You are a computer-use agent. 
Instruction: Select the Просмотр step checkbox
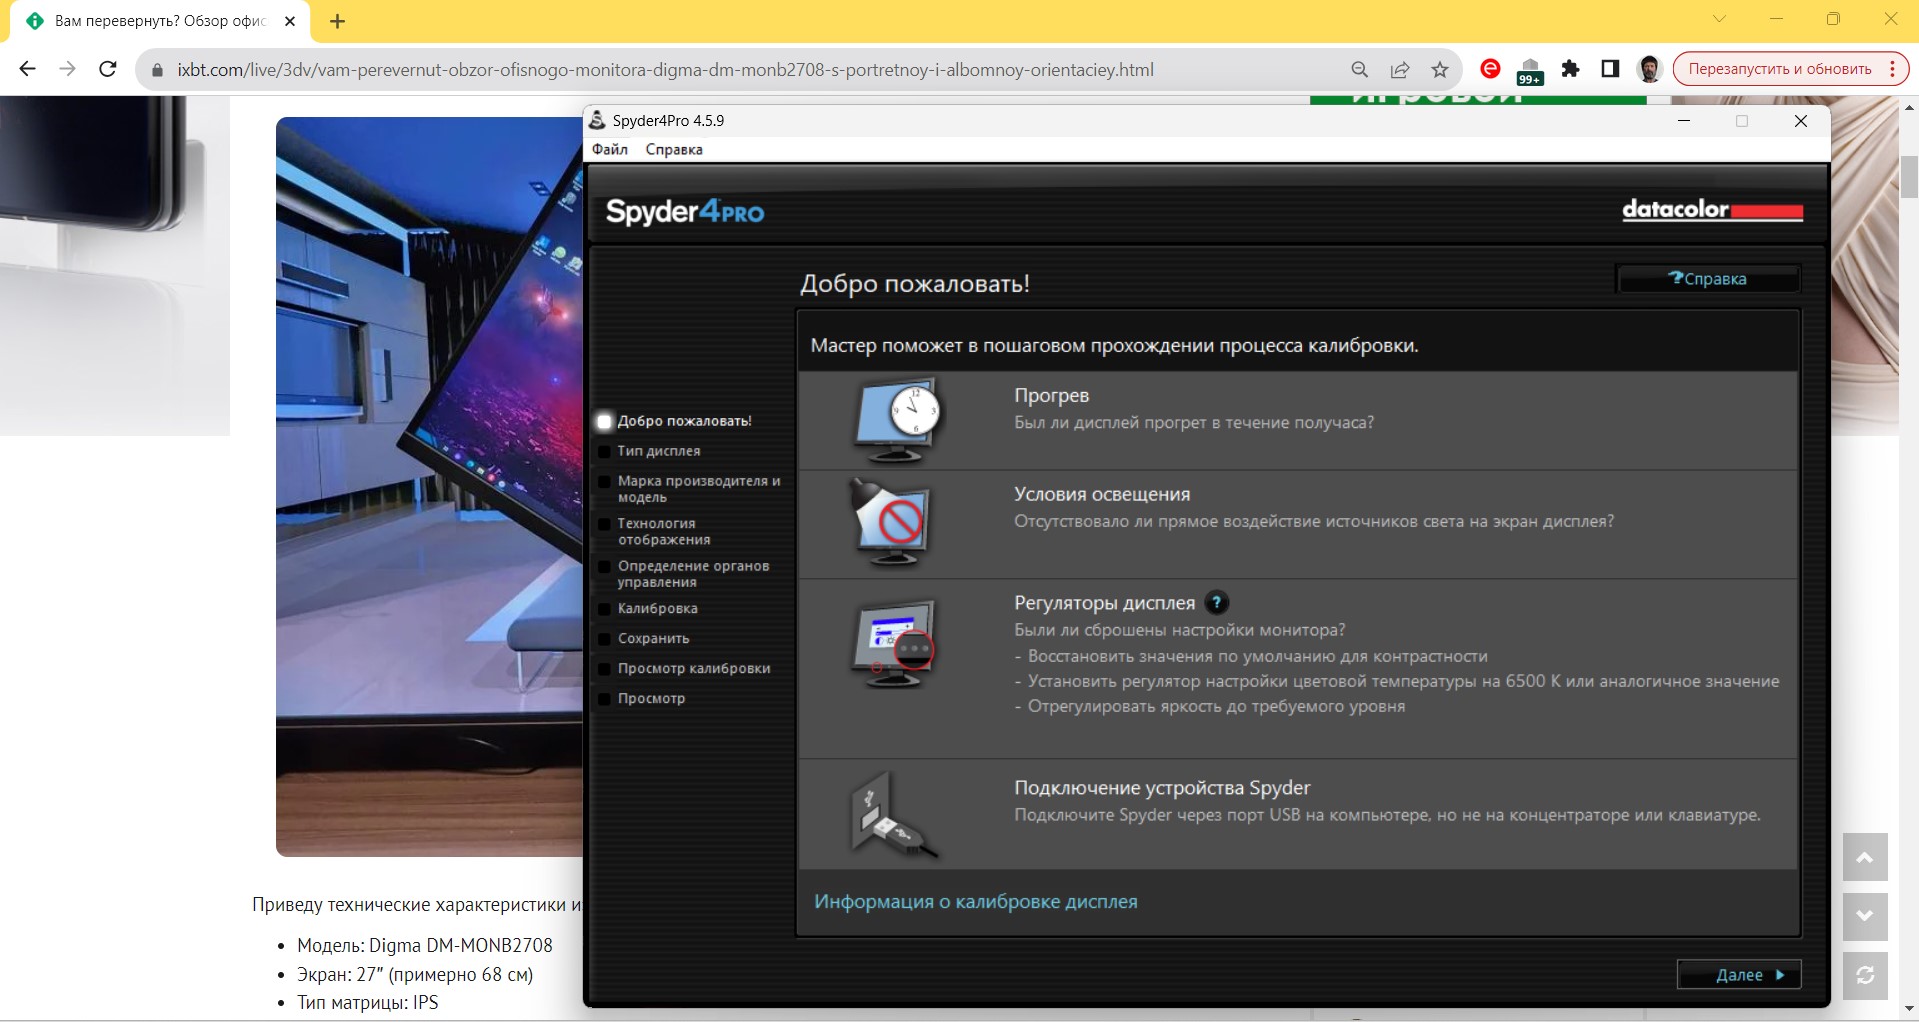(x=604, y=699)
